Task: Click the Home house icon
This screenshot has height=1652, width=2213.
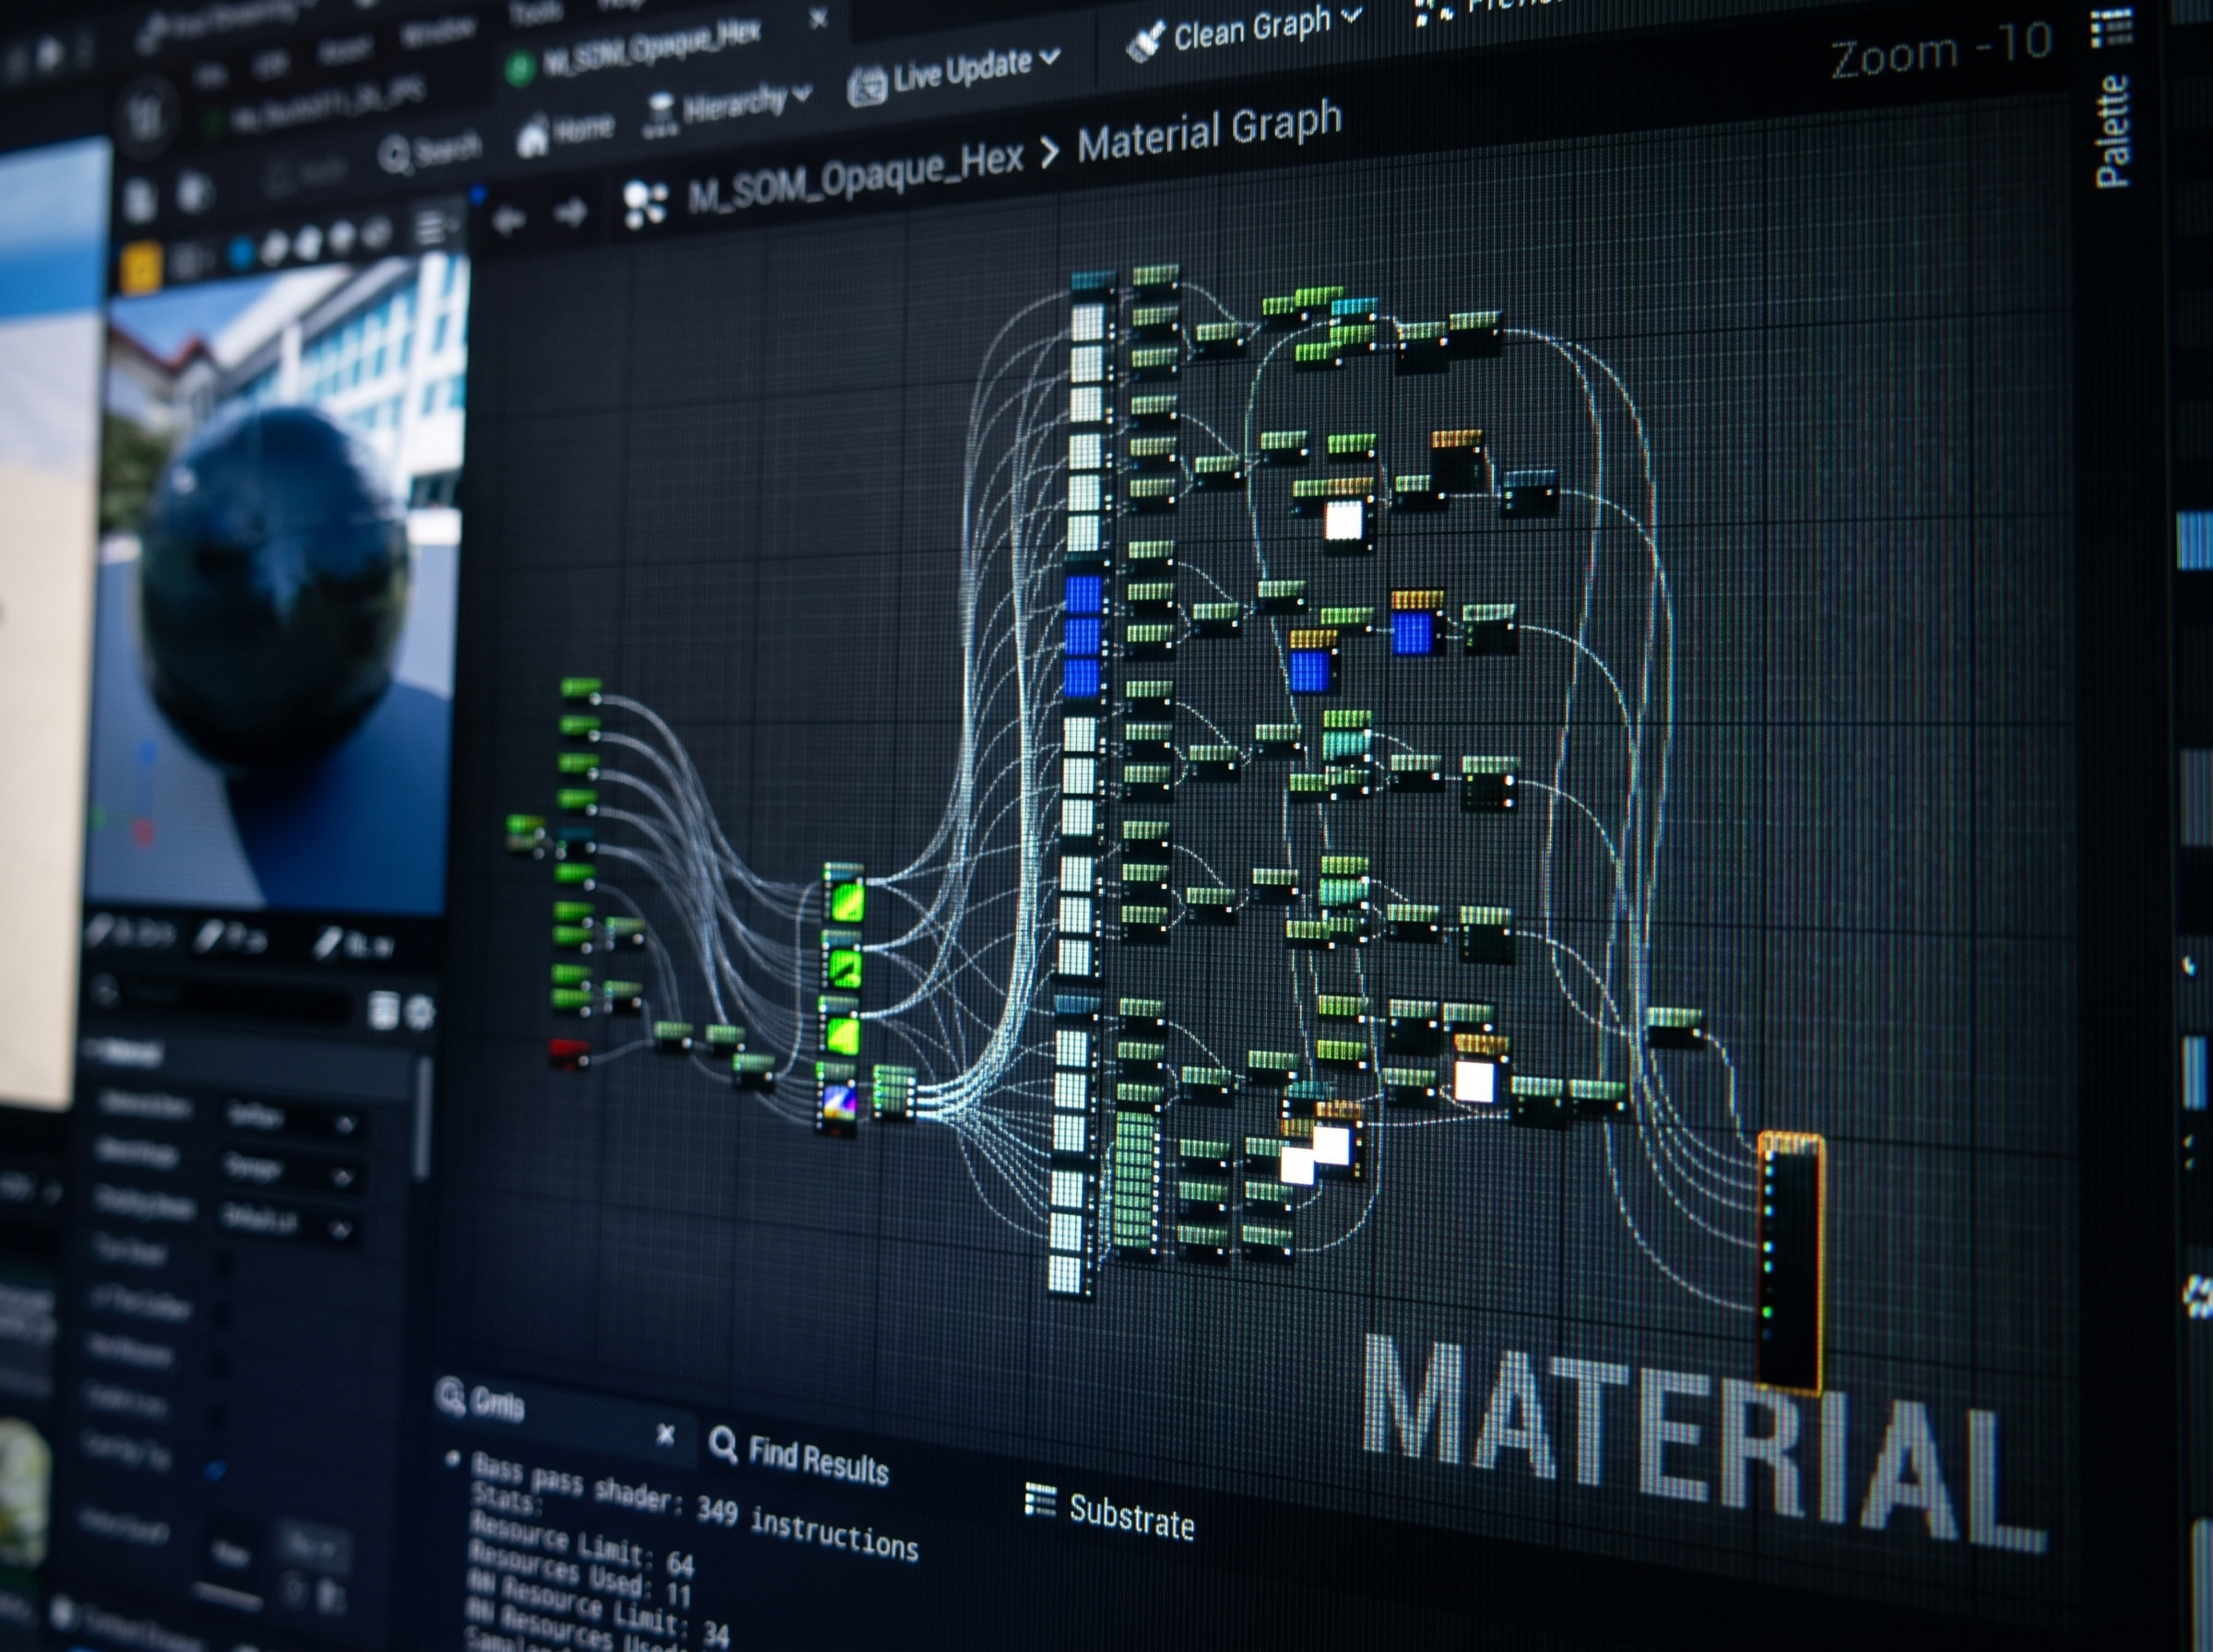Action: click(532, 137)
